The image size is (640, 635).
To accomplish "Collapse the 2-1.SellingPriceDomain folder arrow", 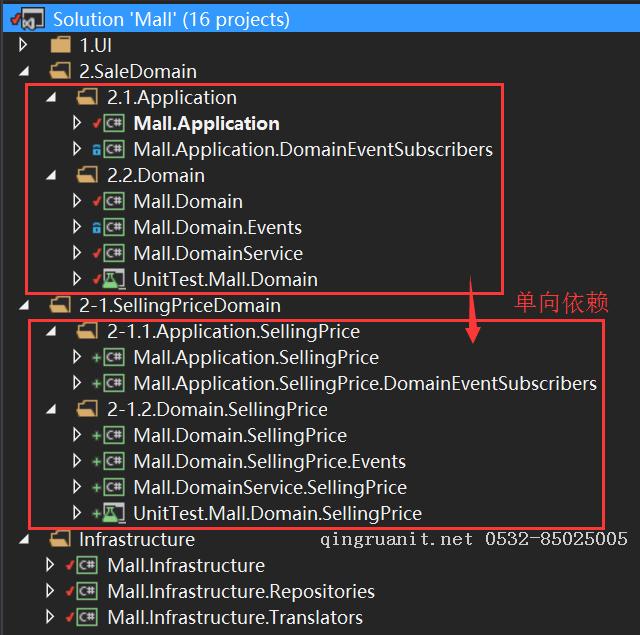I will (24, 306).
